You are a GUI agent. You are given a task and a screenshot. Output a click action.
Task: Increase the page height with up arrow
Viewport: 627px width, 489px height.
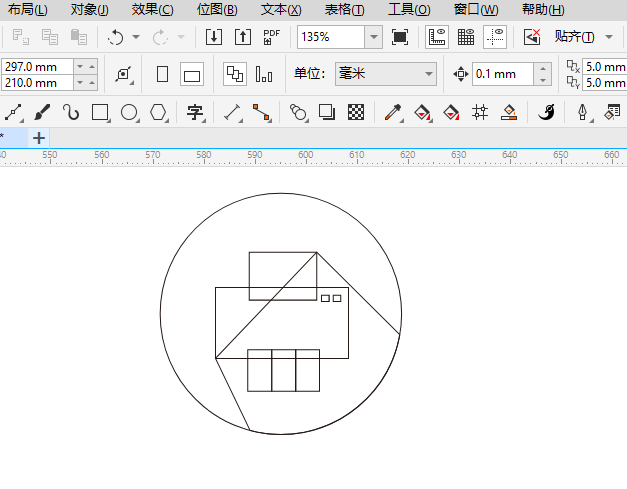coord(92,82)
